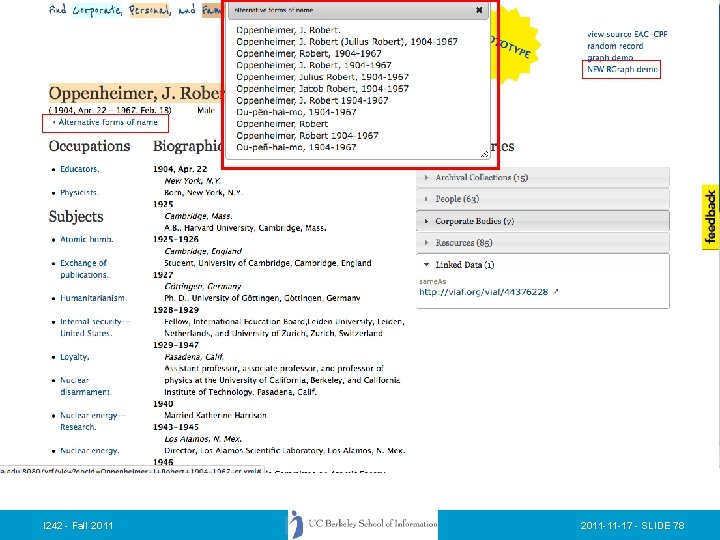The width and height of the screenshot is (720, 540).
Task: Click 'Oppenheimer, Jacob Robert, 1904-1967' entry
Action: tap(322, 89)
